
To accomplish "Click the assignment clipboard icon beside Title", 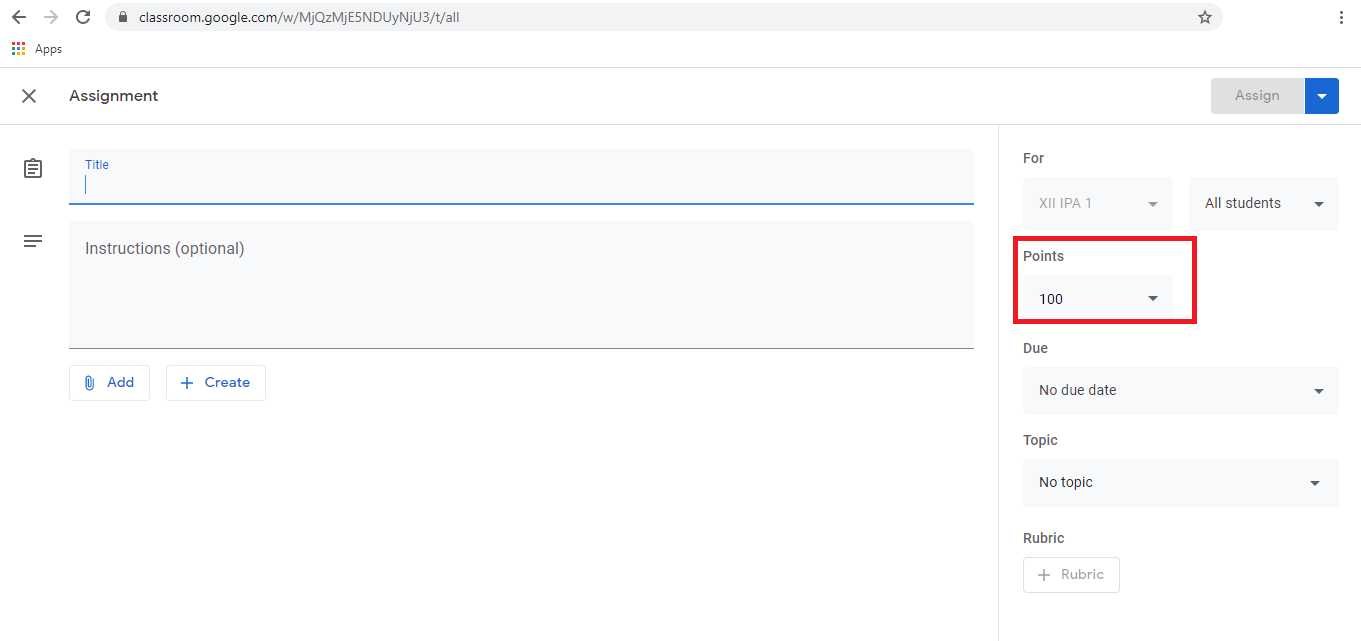I will pyautogui.click(x=33, y=168).
